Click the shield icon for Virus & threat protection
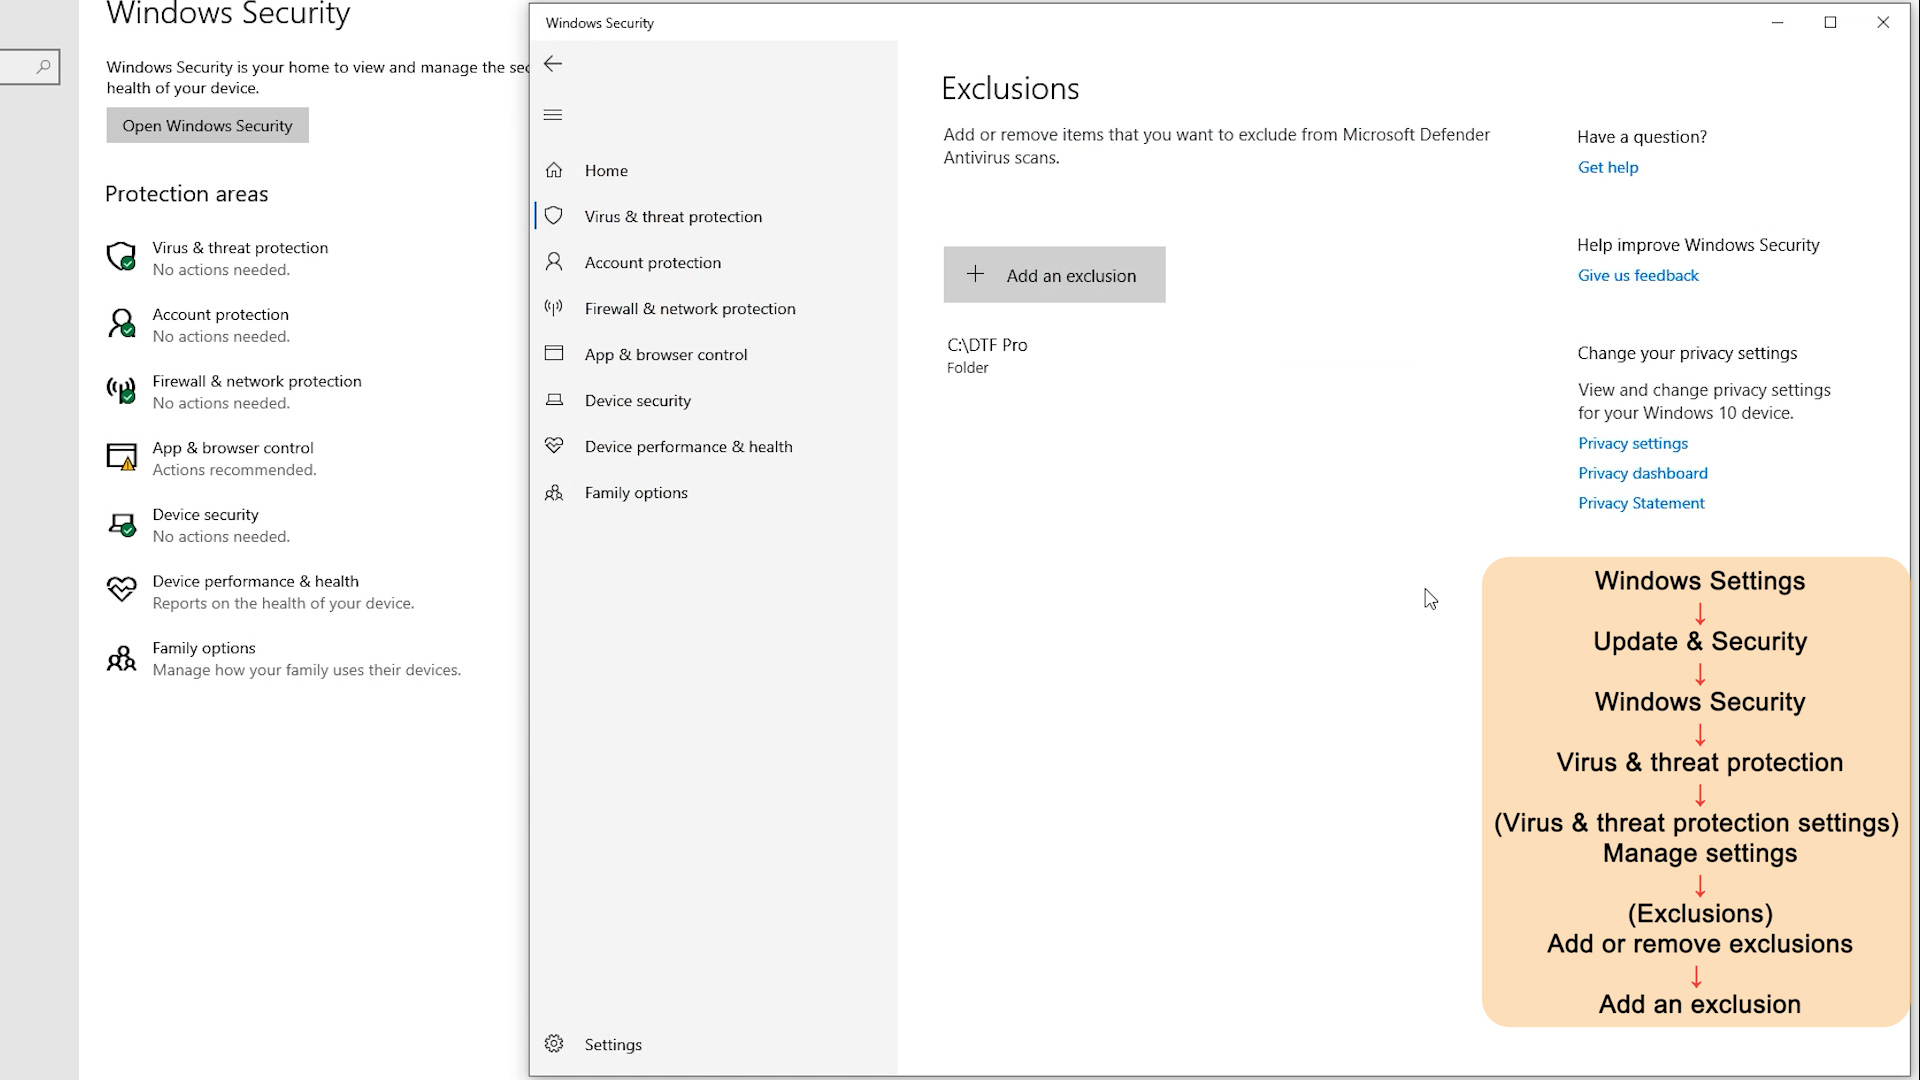This screenshot has height=1080, width=1920. pyautogui.click(x=554, y=216)
